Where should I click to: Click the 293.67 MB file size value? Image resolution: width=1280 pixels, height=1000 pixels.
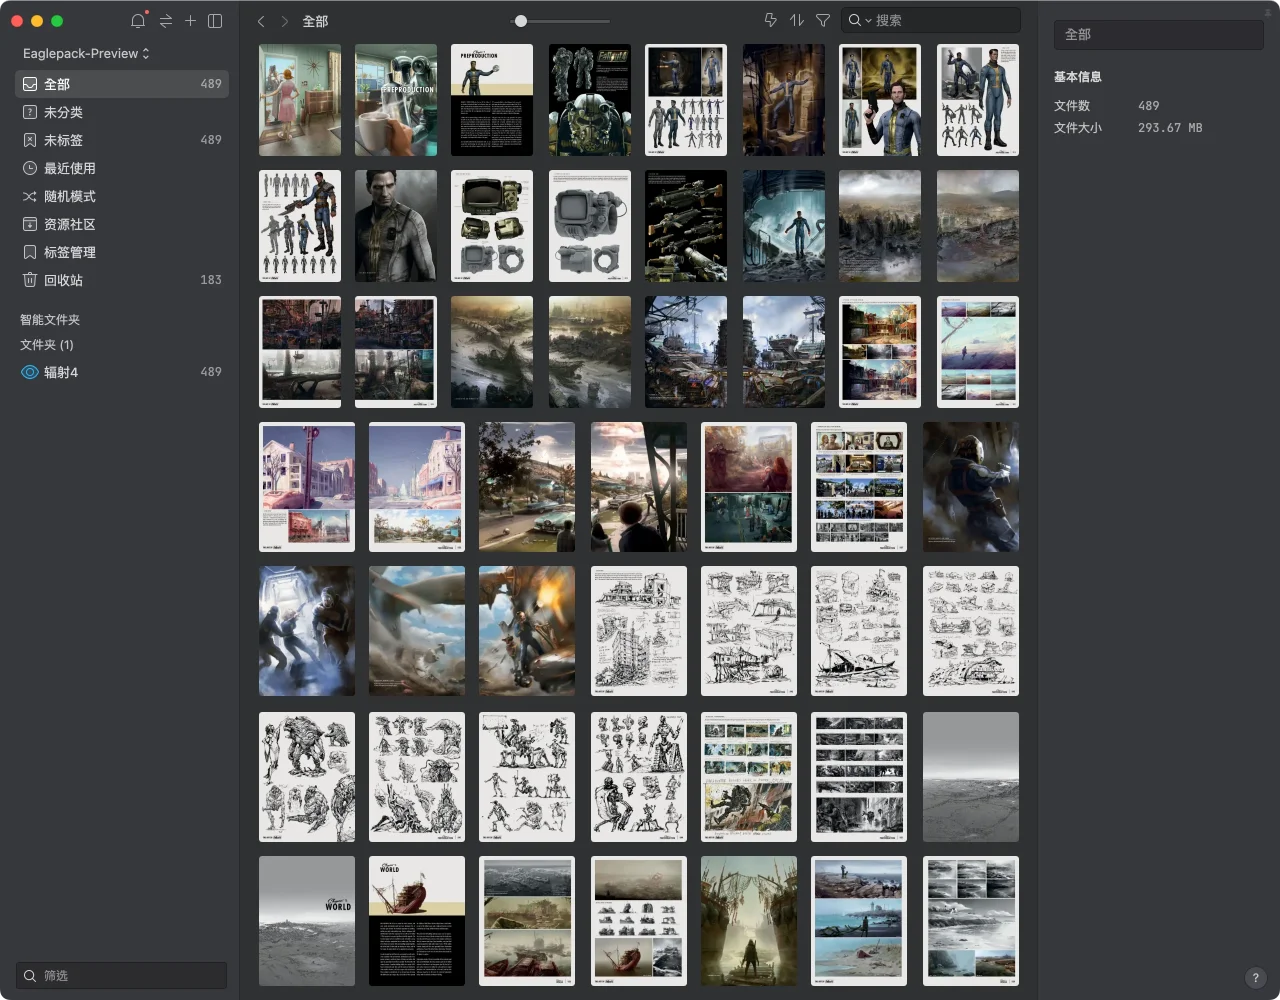(x=1170, y=128)
